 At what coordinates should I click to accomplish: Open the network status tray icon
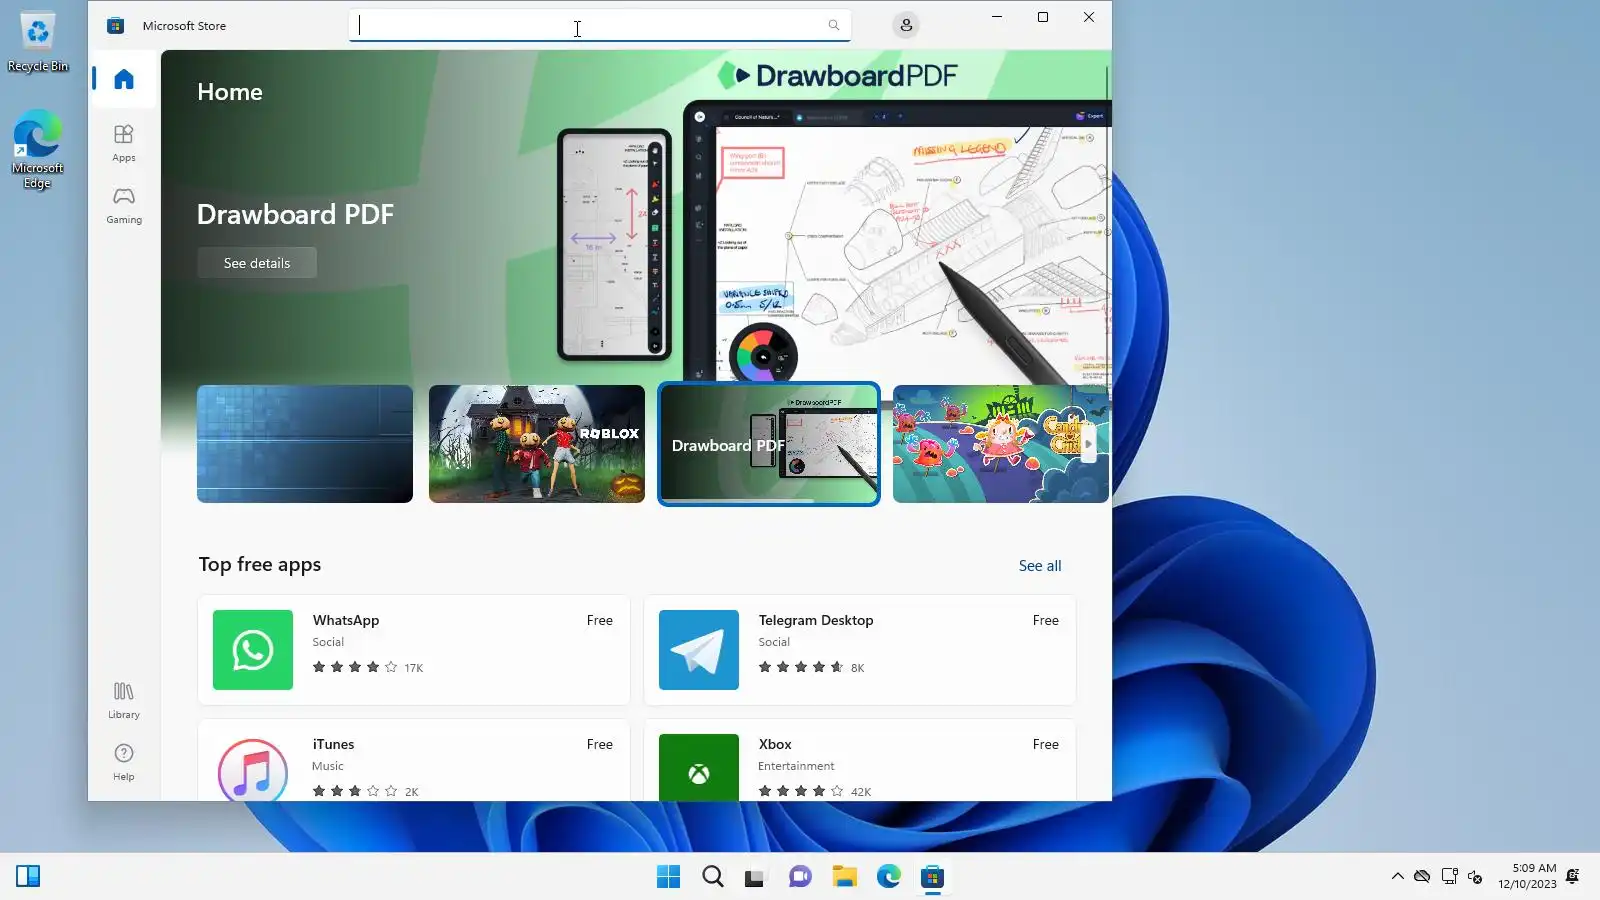(x=1449, y=877)
